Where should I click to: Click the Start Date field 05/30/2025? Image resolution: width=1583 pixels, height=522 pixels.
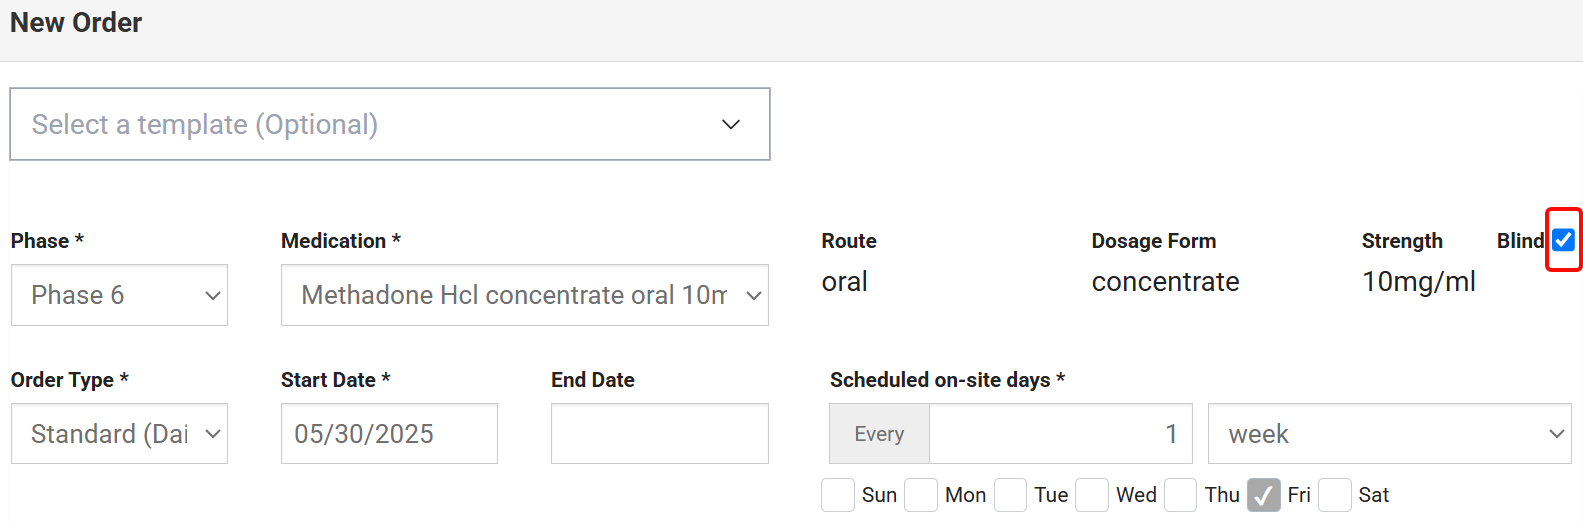(x=389, y=434)
